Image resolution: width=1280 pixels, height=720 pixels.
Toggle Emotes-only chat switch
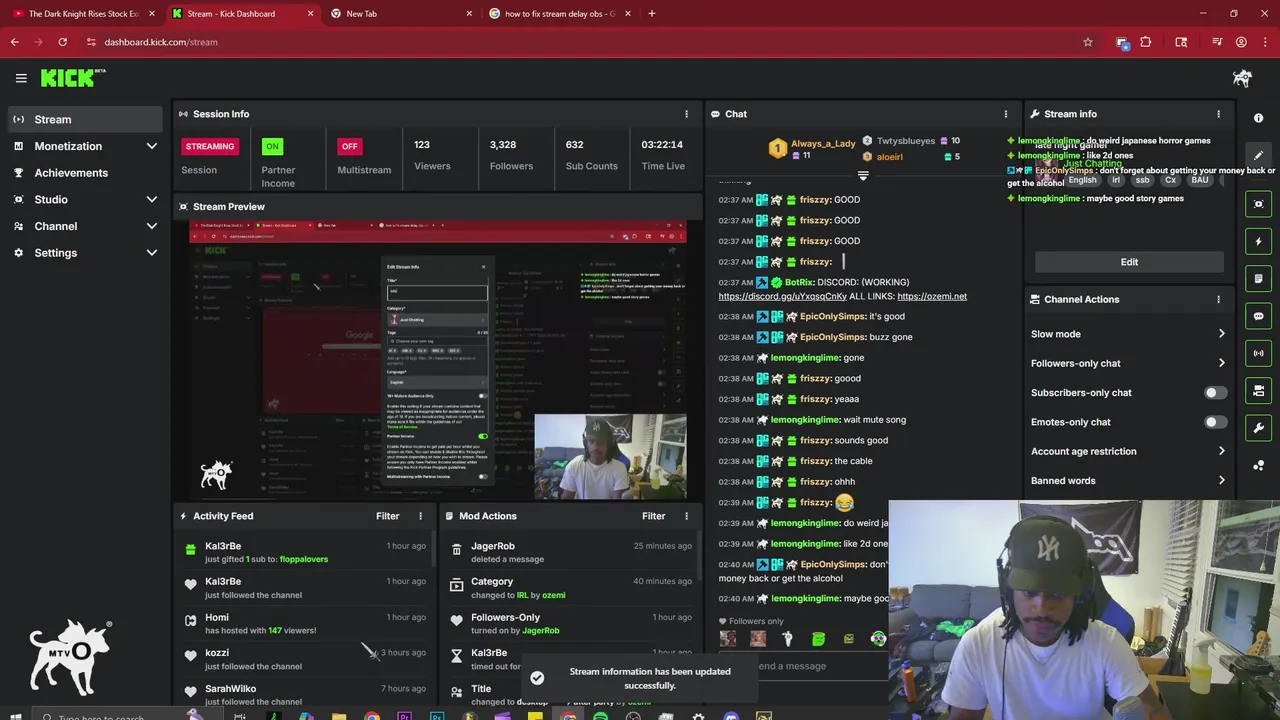pos(1214,422)
